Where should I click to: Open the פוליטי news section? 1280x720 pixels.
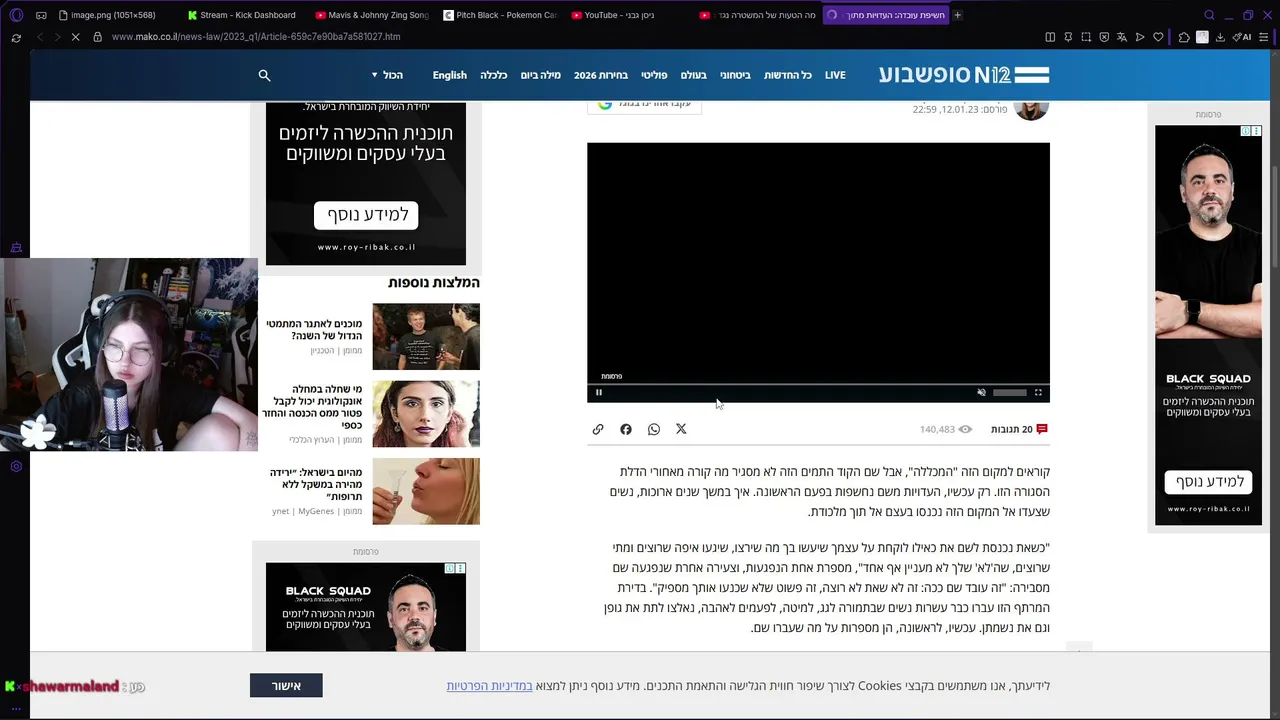[654, 75]
